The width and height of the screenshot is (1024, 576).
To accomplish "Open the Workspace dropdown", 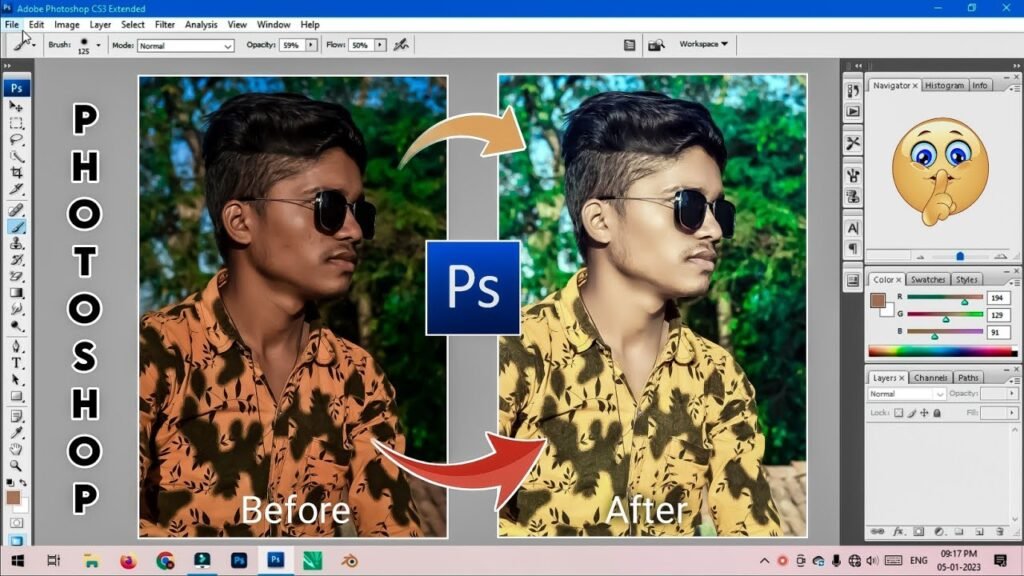I will [x=703, y=44].
